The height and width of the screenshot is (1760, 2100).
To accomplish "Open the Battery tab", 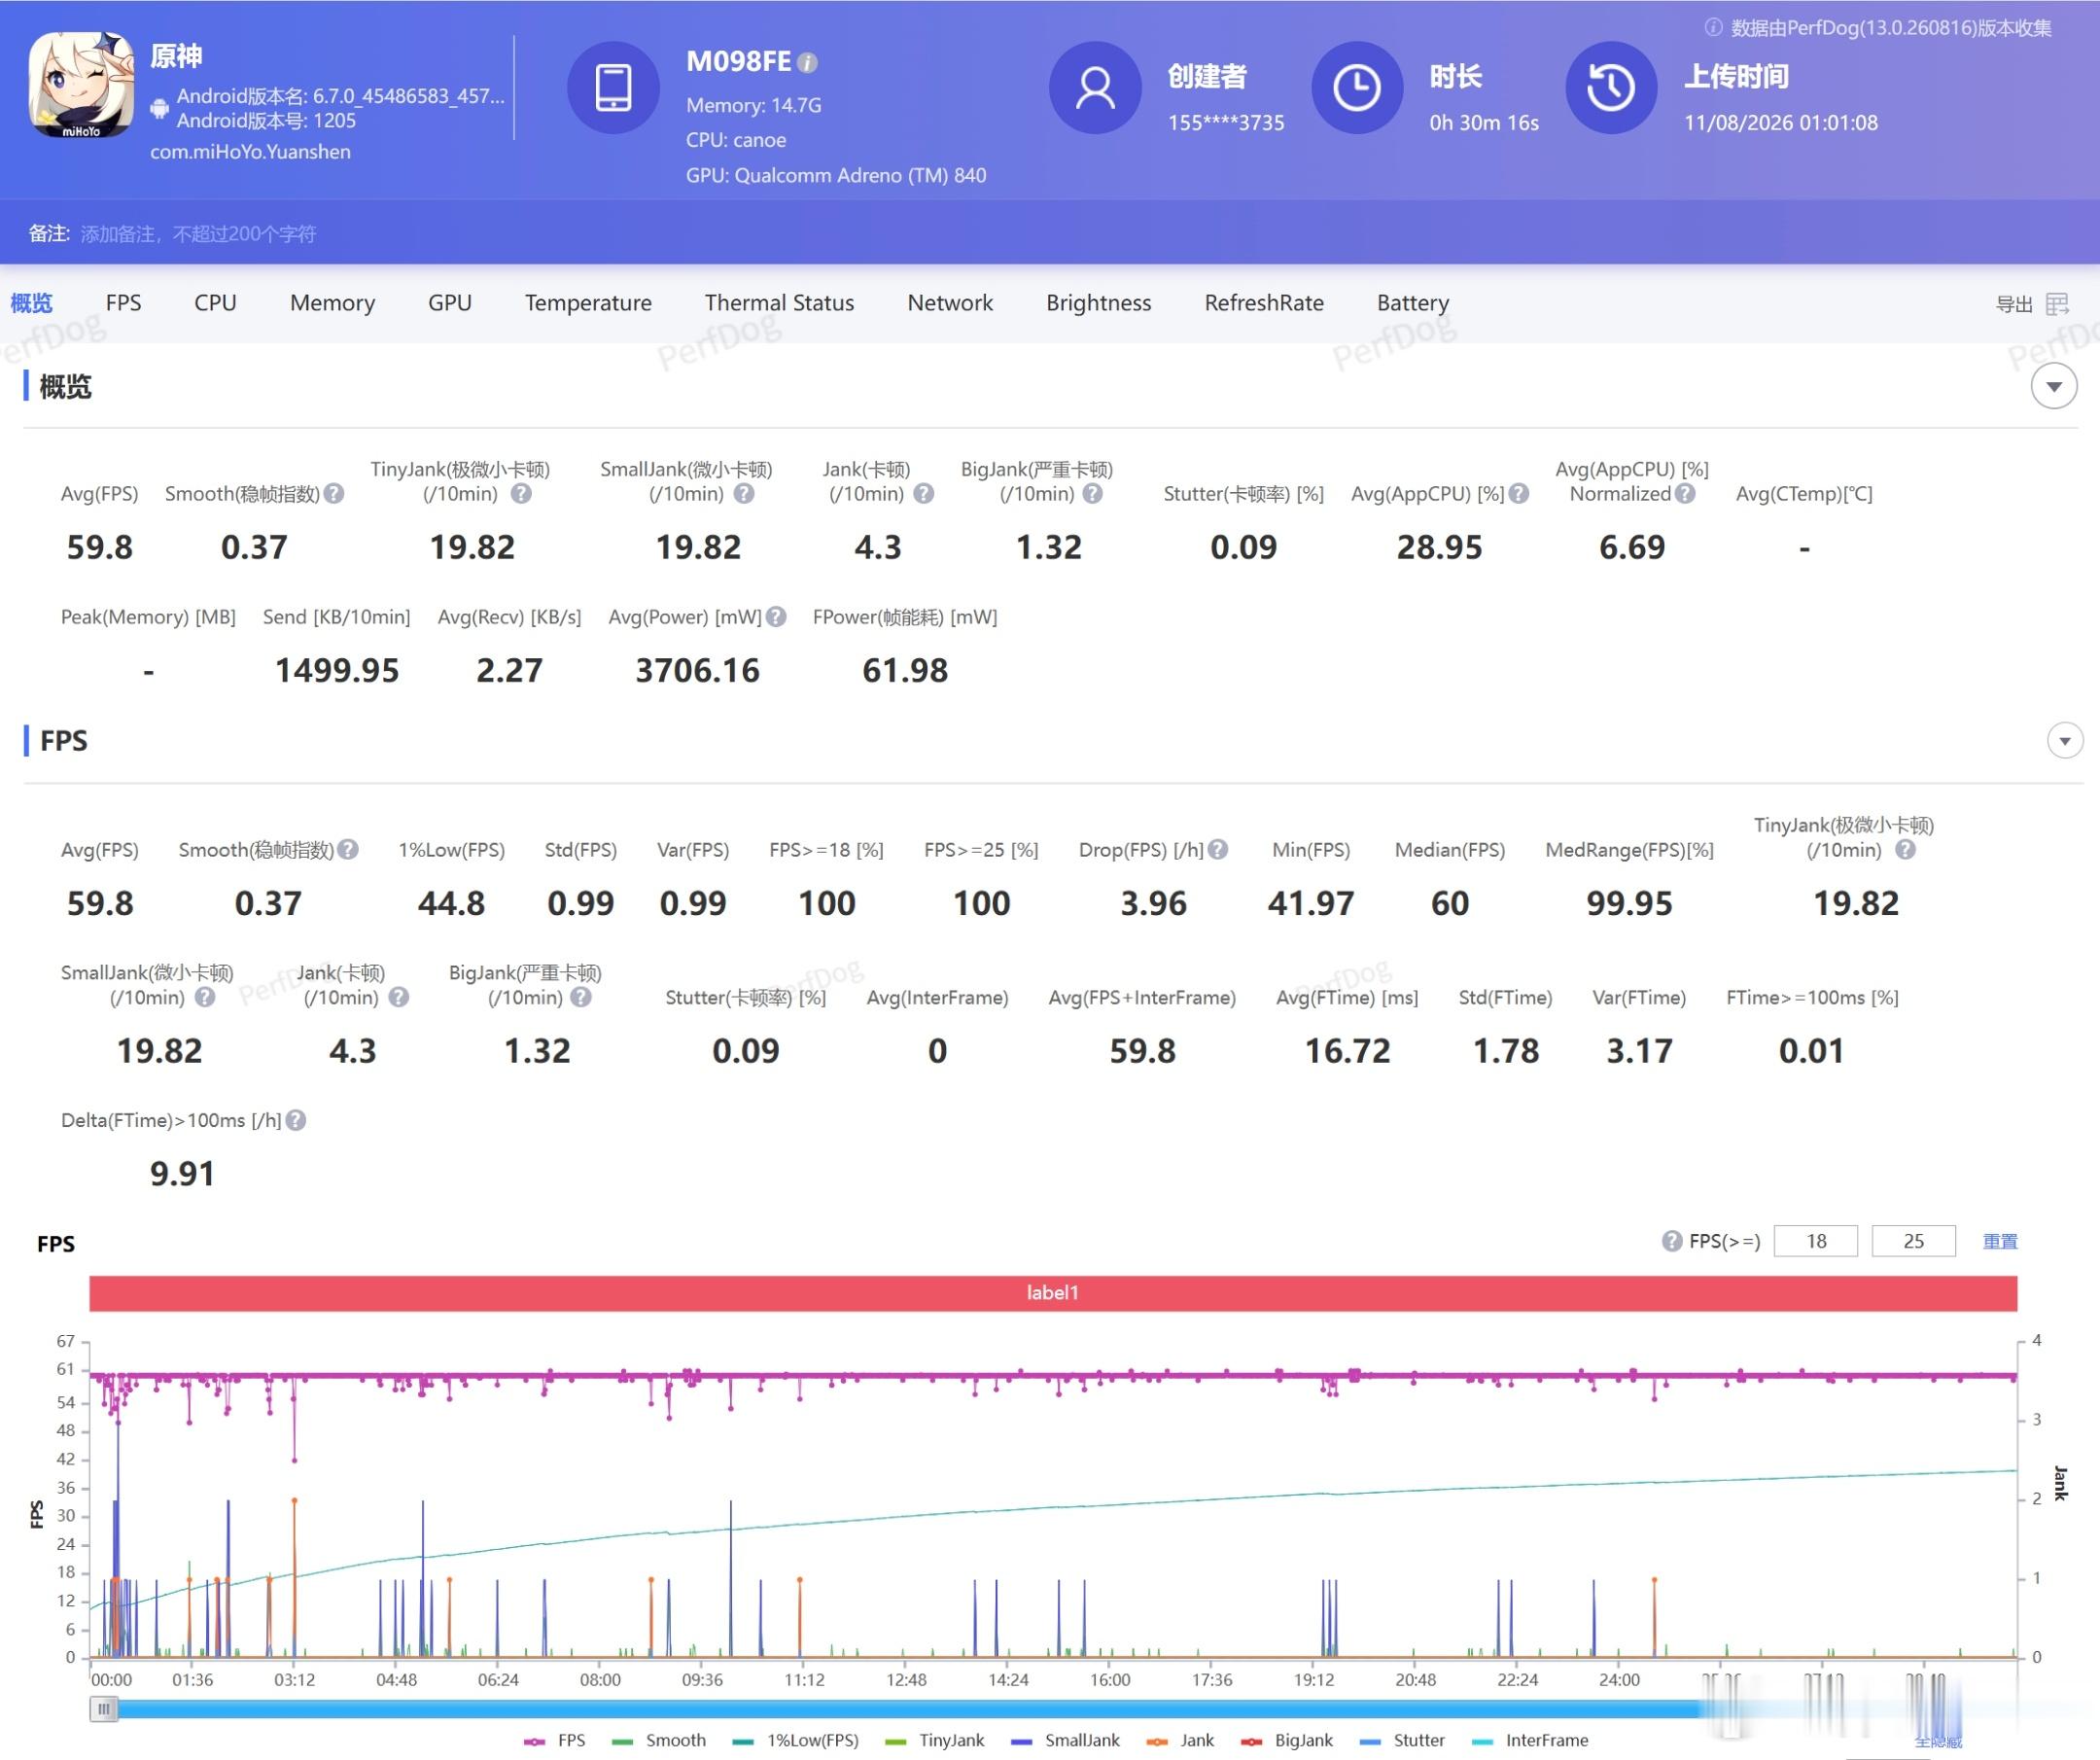I will click(x=1412, y=303).
